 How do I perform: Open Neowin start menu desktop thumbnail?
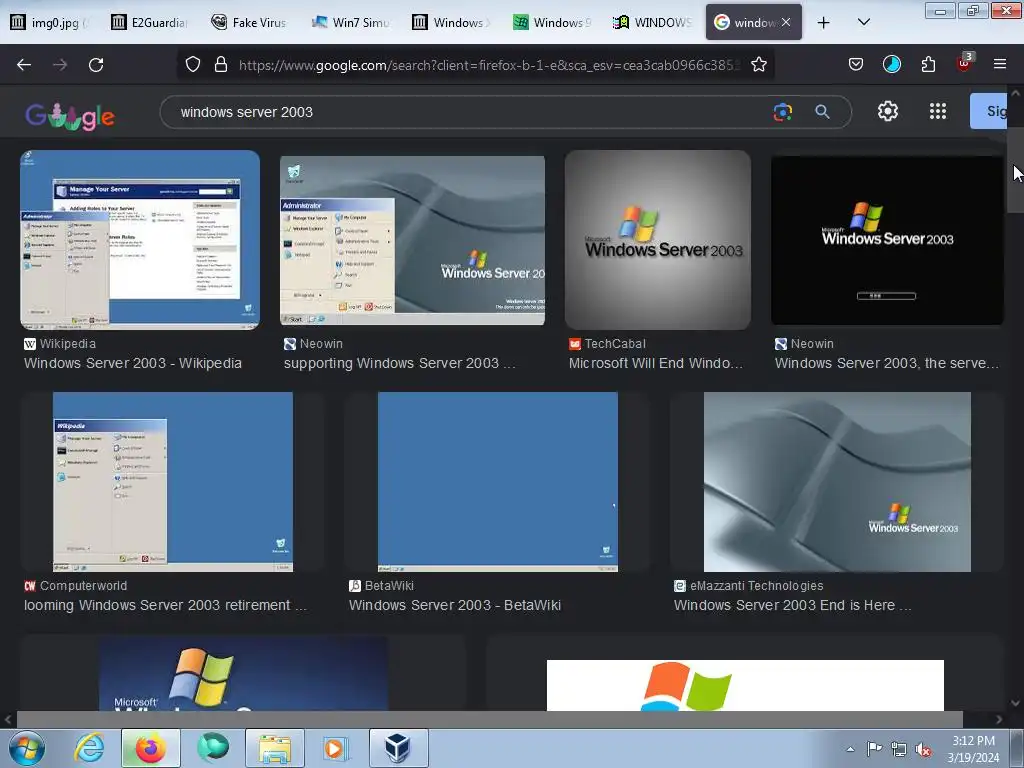(412, 240)
